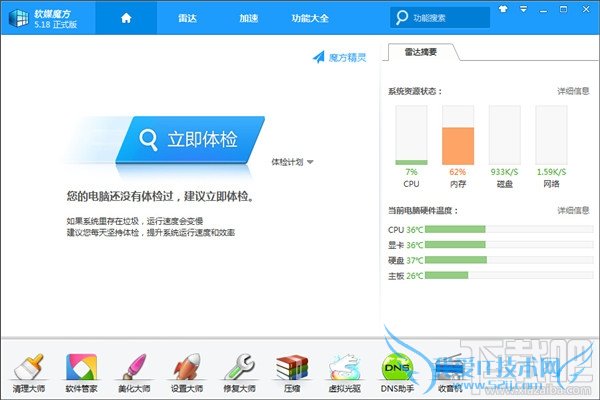Image resolution: width=600 pixels, height=400 pixels.
Task: Select the 雷达摘要 panel tab
Action: [x=421, y=52]
